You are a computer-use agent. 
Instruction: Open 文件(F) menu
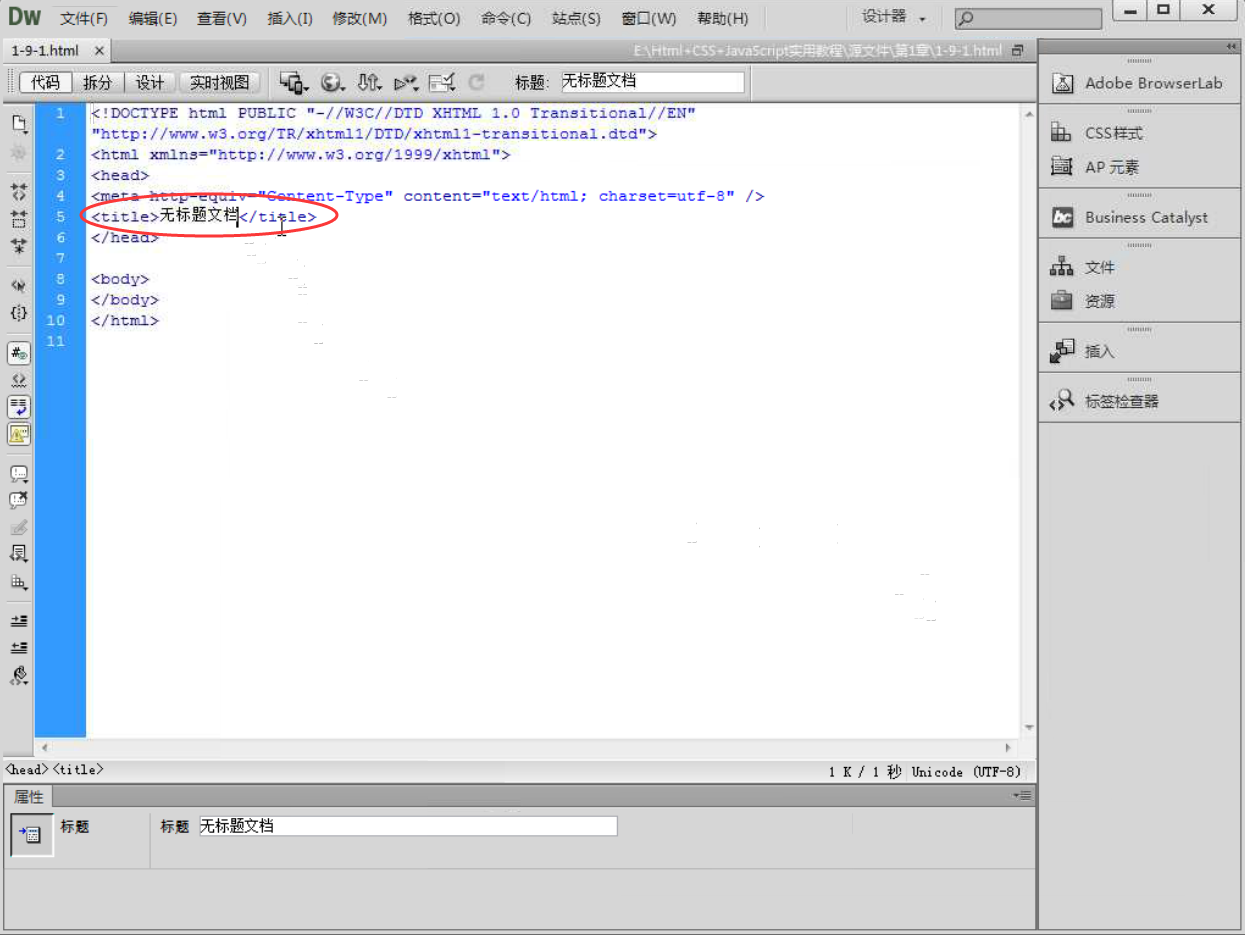click(x=84, y=18)
